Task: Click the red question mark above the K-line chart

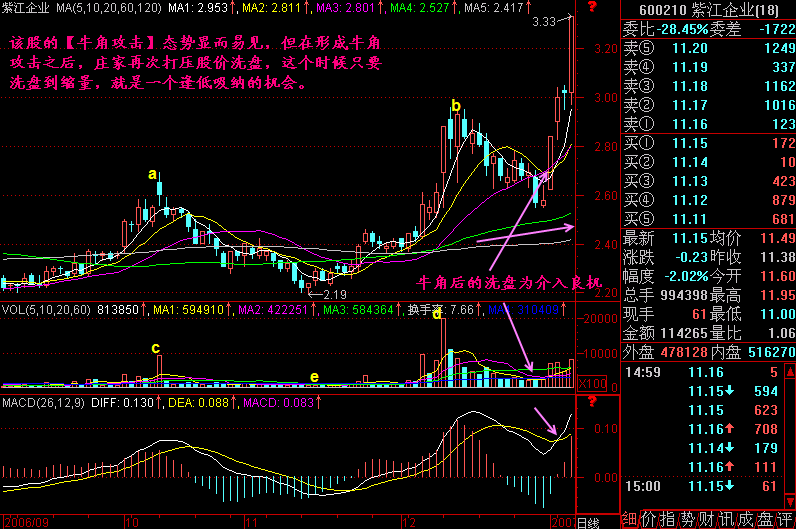Action: tap(591, 8)
